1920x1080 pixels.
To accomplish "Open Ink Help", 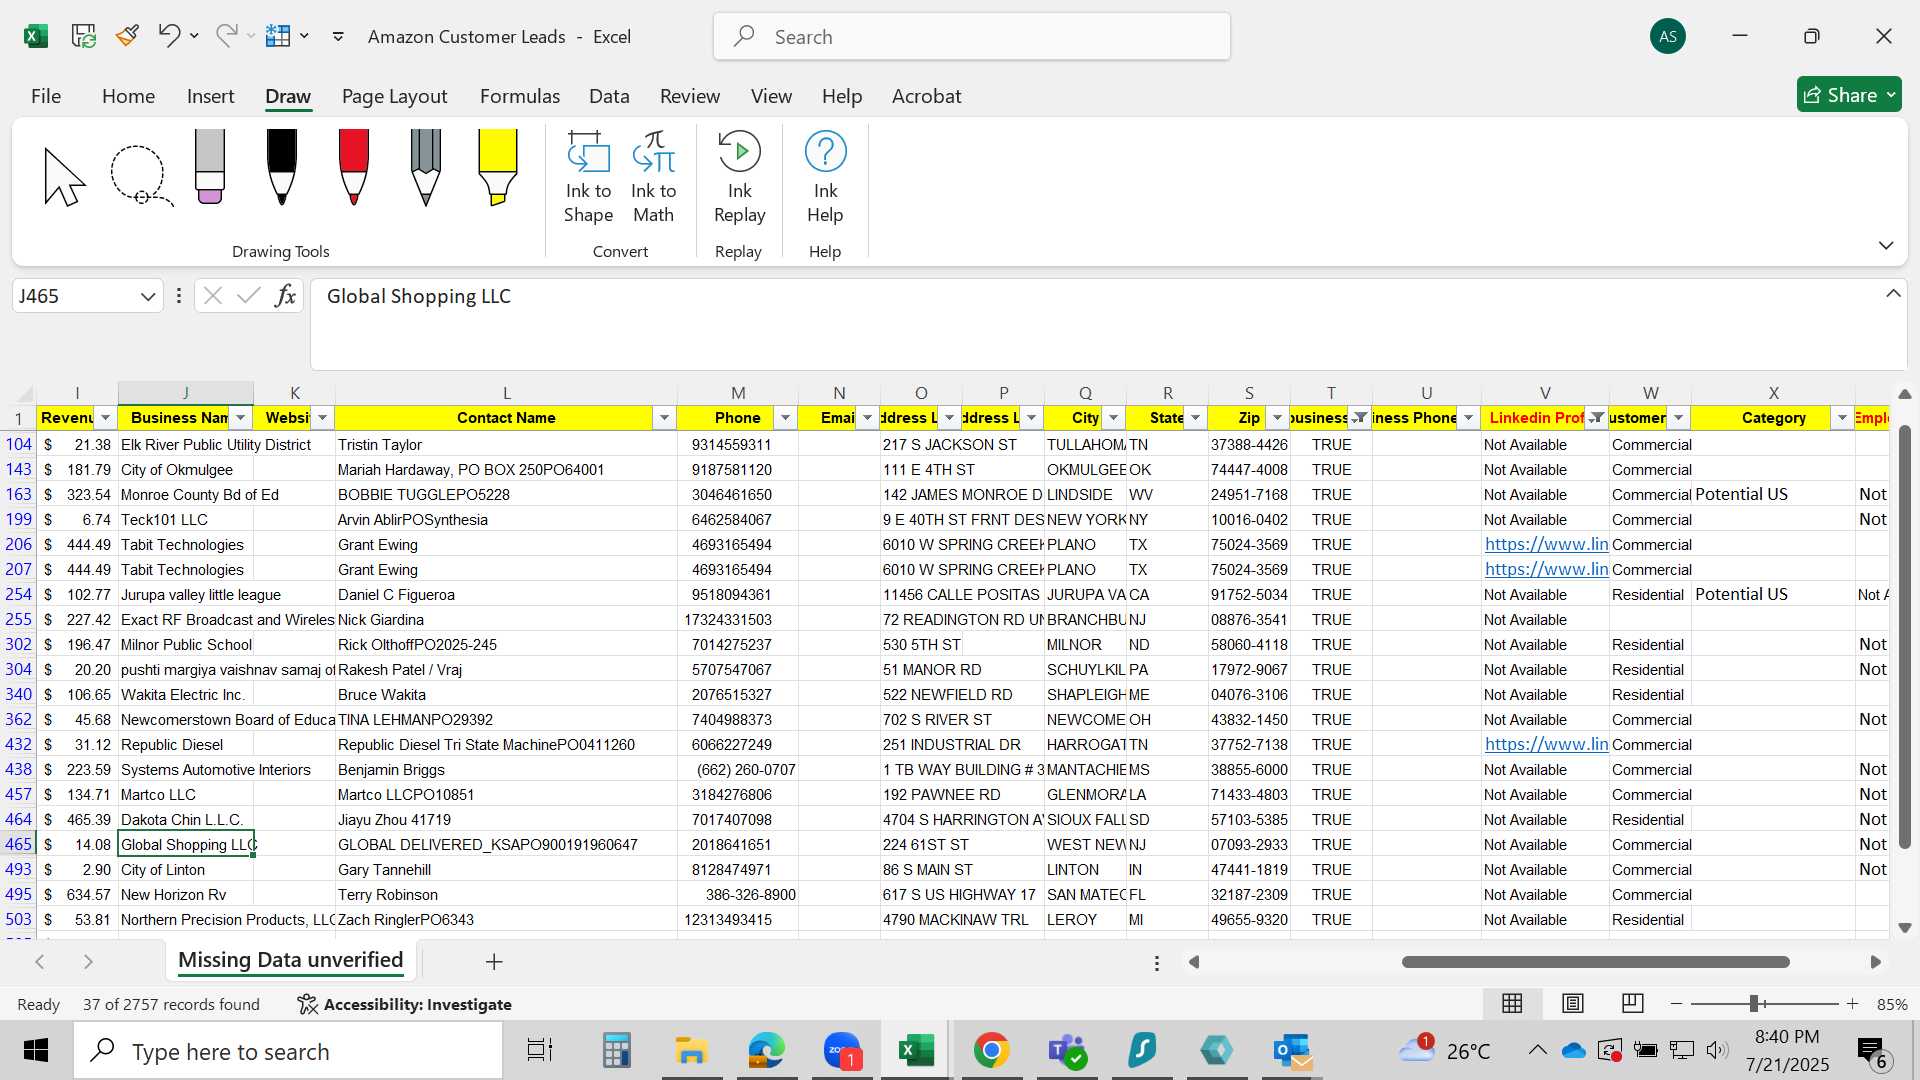I will (825, 177).
